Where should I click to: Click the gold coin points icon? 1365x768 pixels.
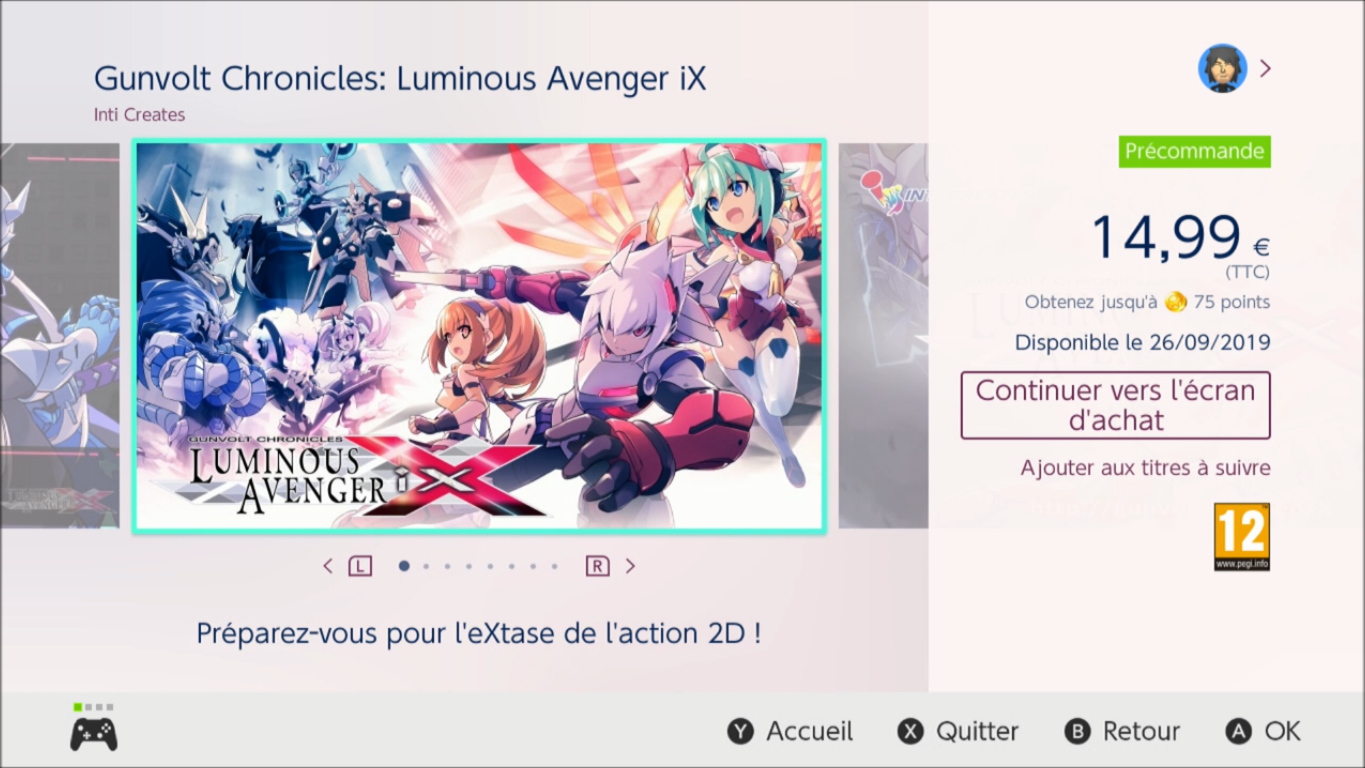(x=1175, y=302)
